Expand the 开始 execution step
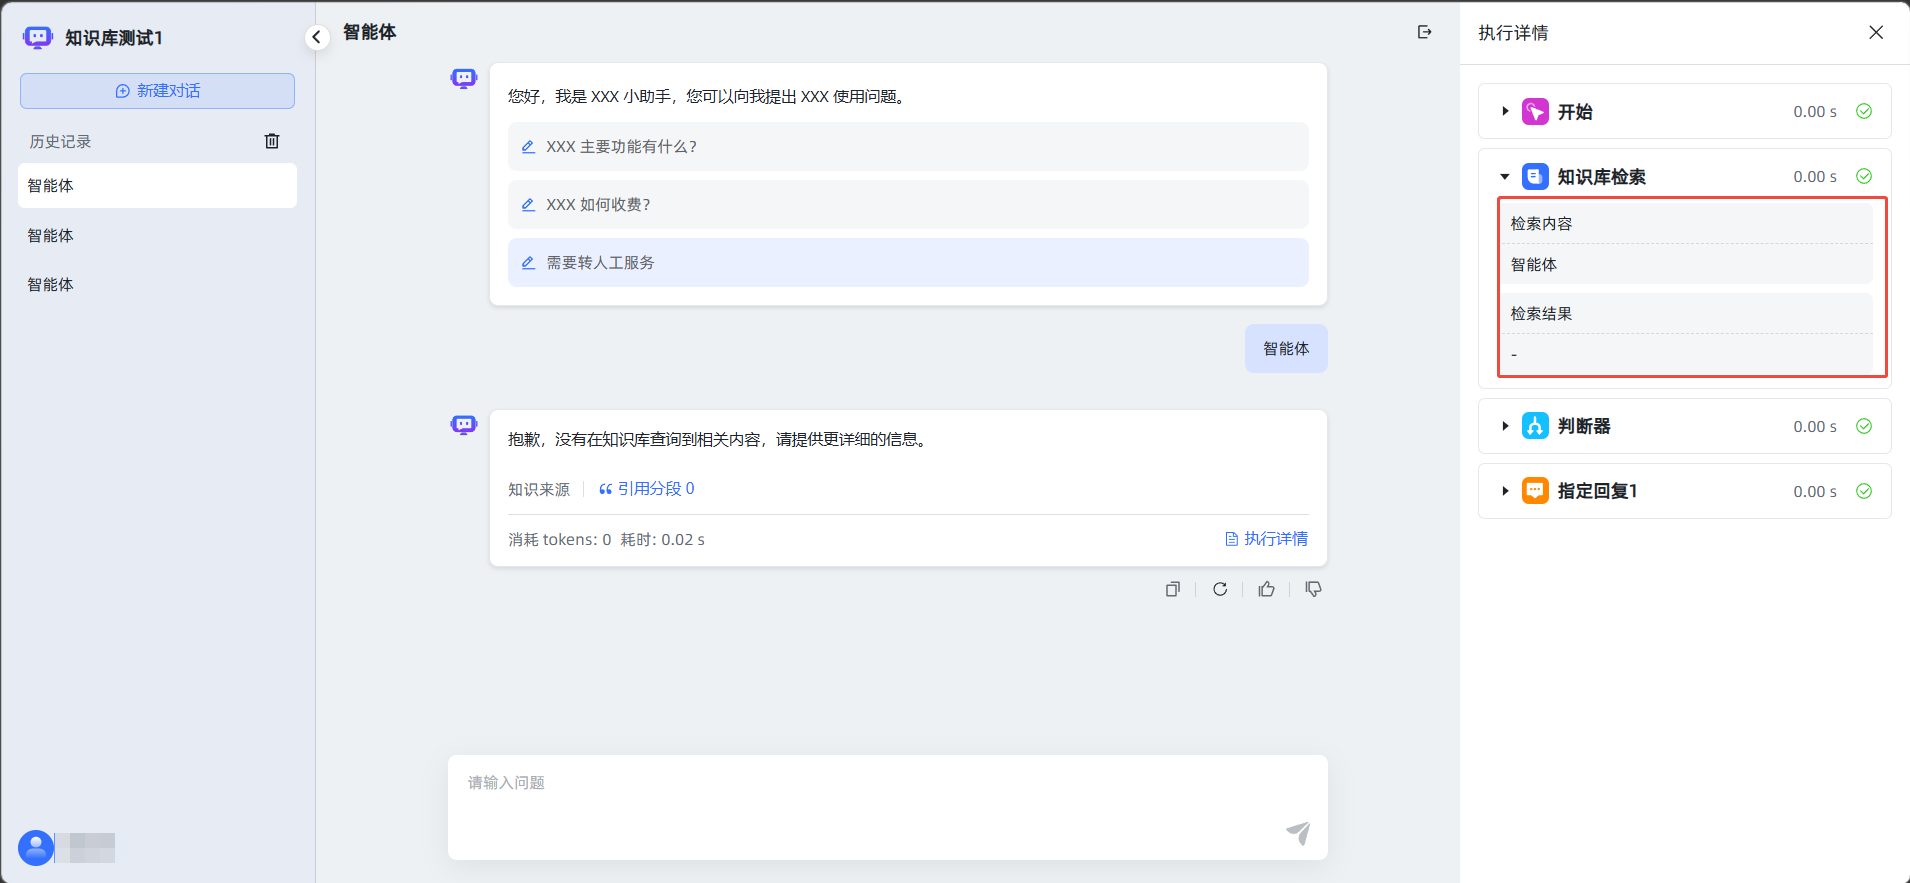This screenshot has width=1910, height=883. 1505,111
